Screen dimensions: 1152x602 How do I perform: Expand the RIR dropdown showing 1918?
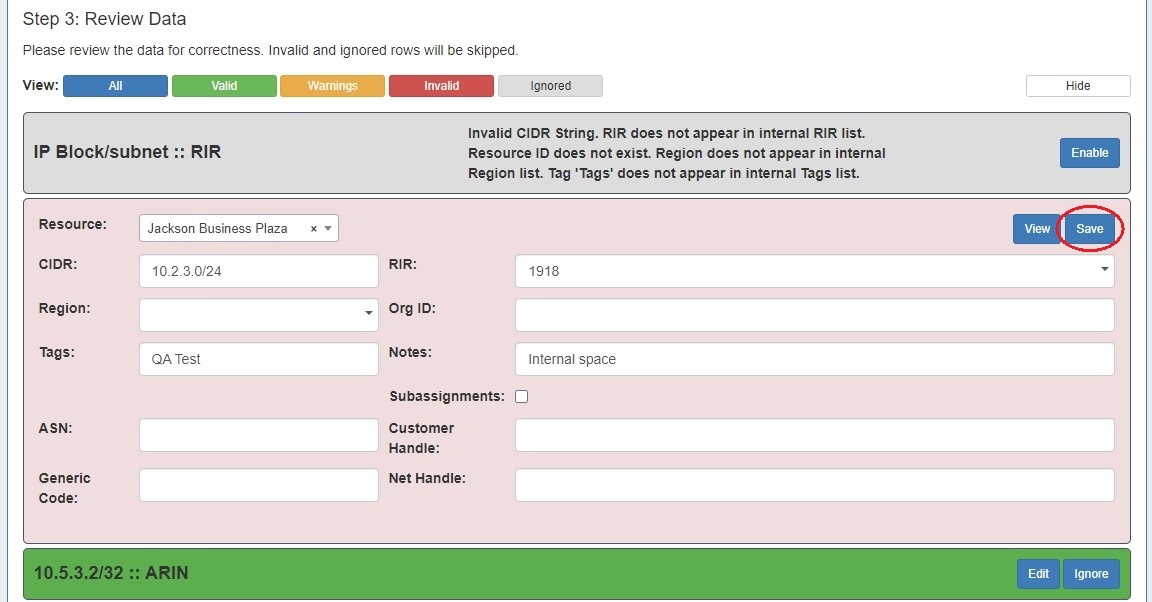click(x=1104, y=270)
